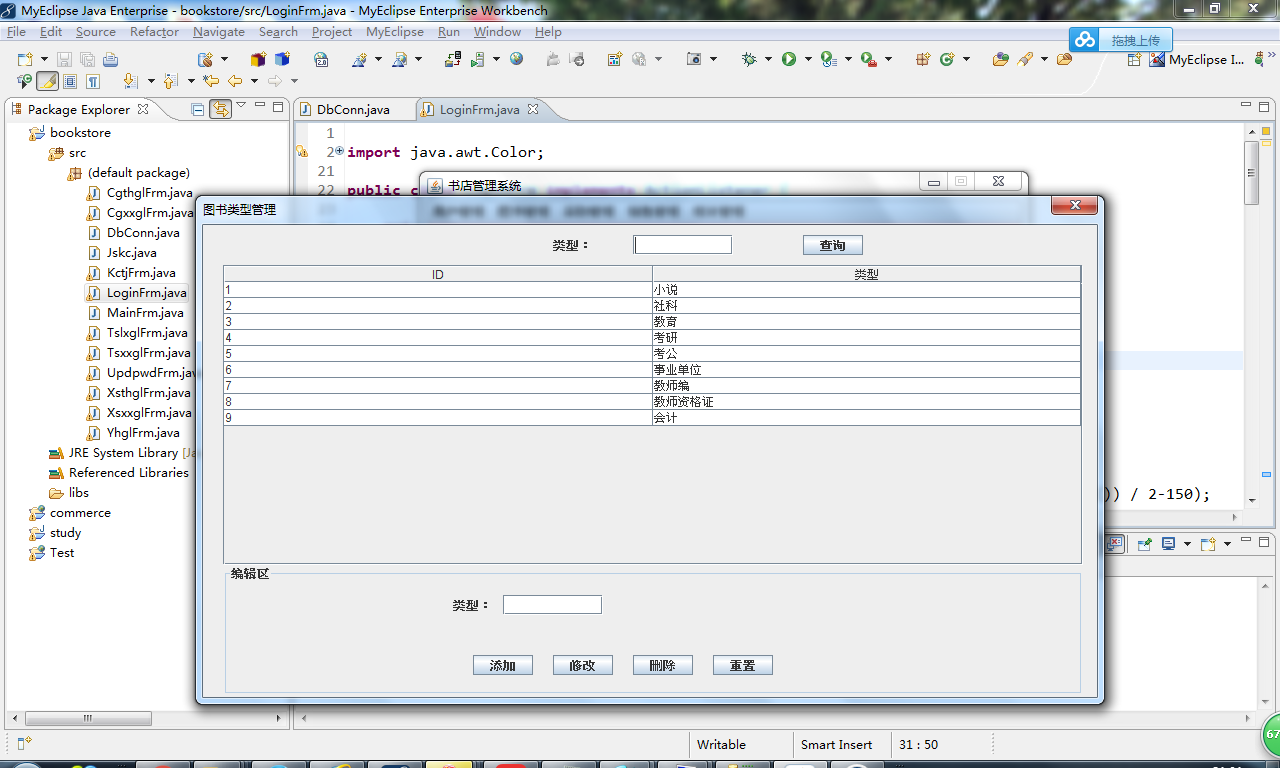Screen dimensions: 1280x768
Task: Click the Back navigation arrow
Action: pos(235,81)
